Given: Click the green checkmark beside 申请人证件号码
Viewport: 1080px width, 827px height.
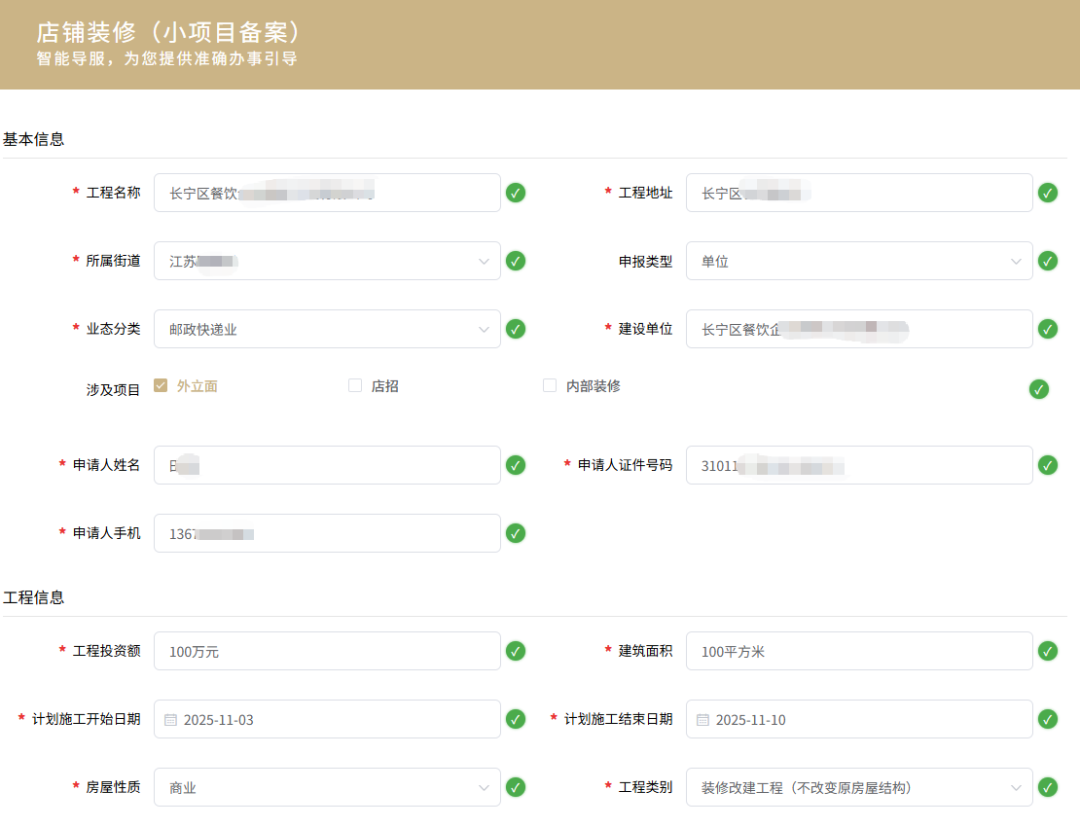Looking at the screenshot, I should click(x=1047, y=465).
